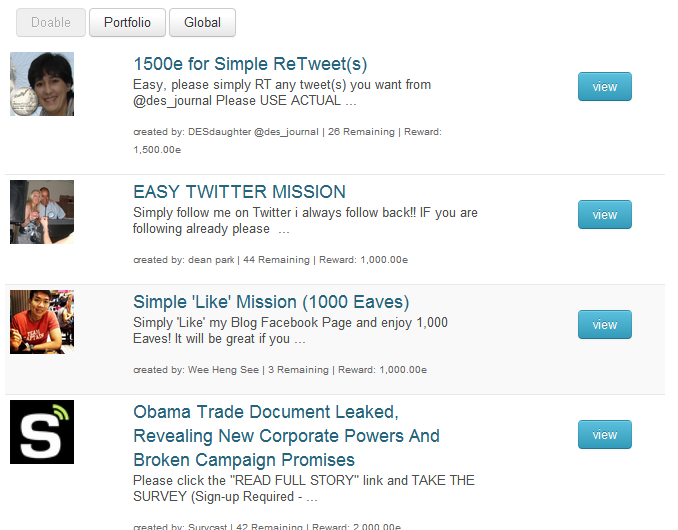Screen dimensions: 678x530
Task: Click the ReTweet description mentioning @des_journal
Action: pyautogui.click(x=282, y=93)
